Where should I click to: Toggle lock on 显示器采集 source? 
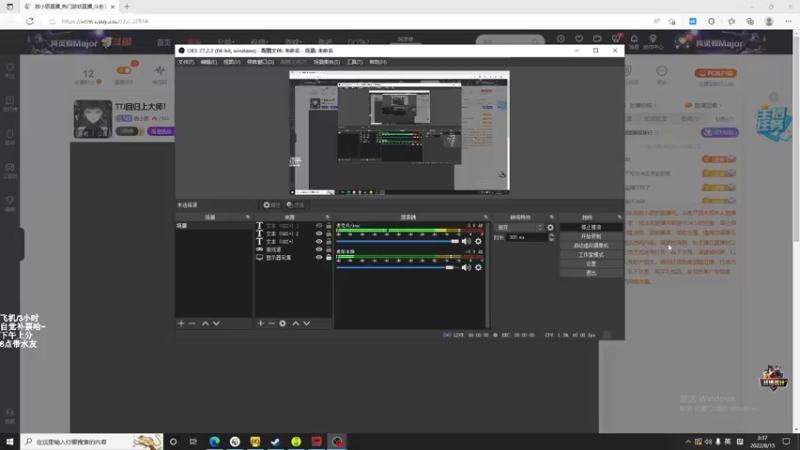point(329,258)
